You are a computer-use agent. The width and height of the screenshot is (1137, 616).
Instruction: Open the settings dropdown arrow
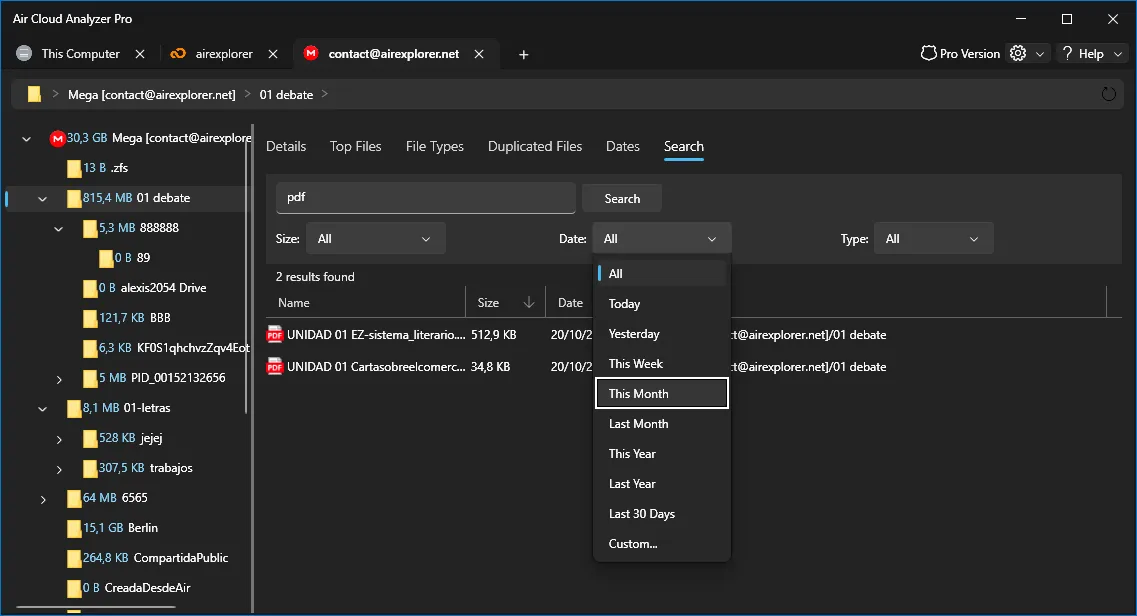(x=1039, y=54)
